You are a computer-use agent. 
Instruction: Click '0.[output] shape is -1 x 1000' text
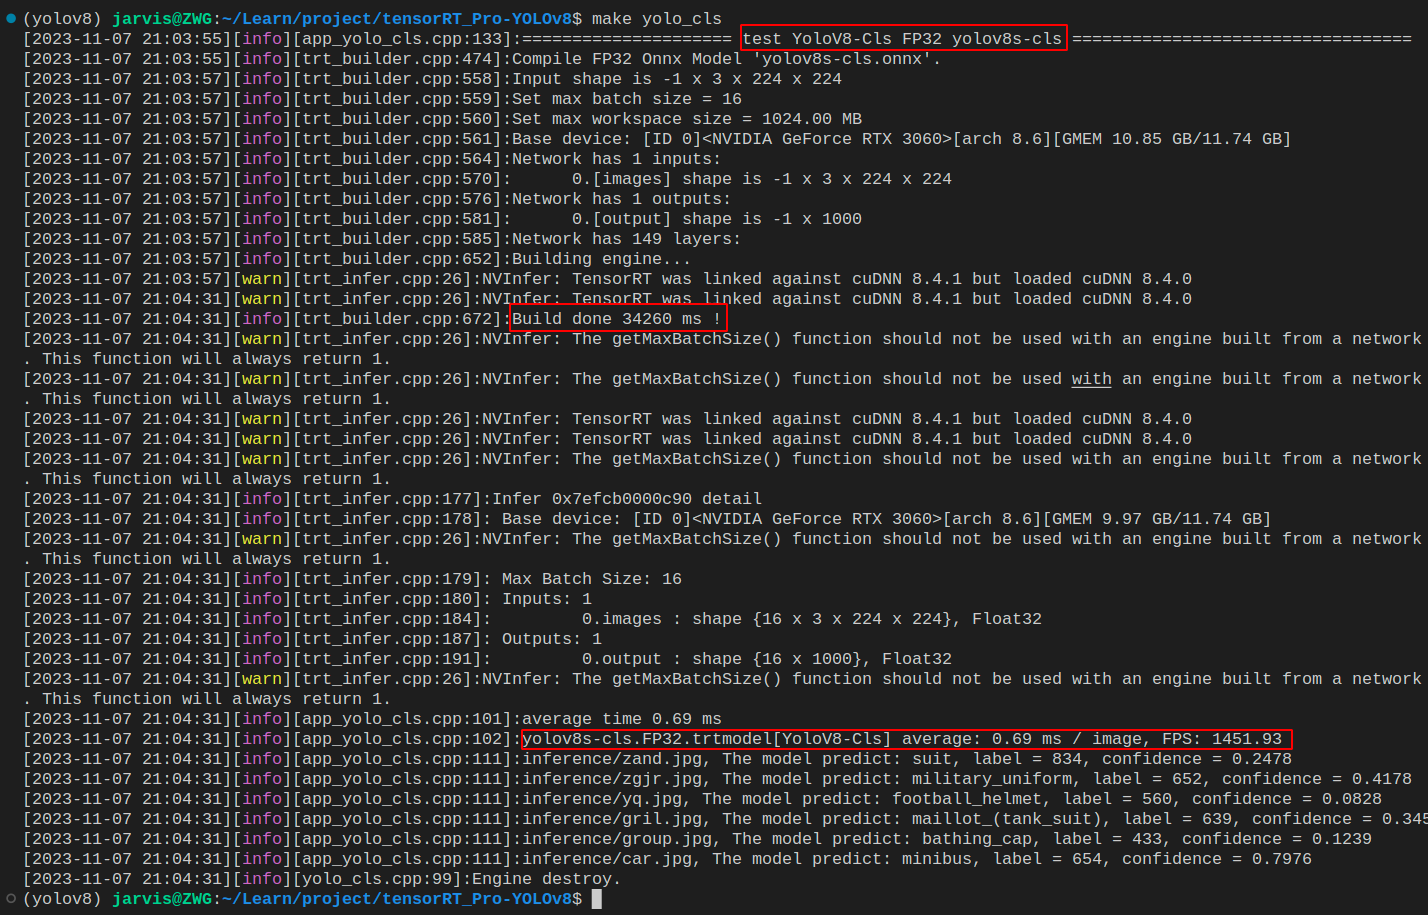[717, 219]
